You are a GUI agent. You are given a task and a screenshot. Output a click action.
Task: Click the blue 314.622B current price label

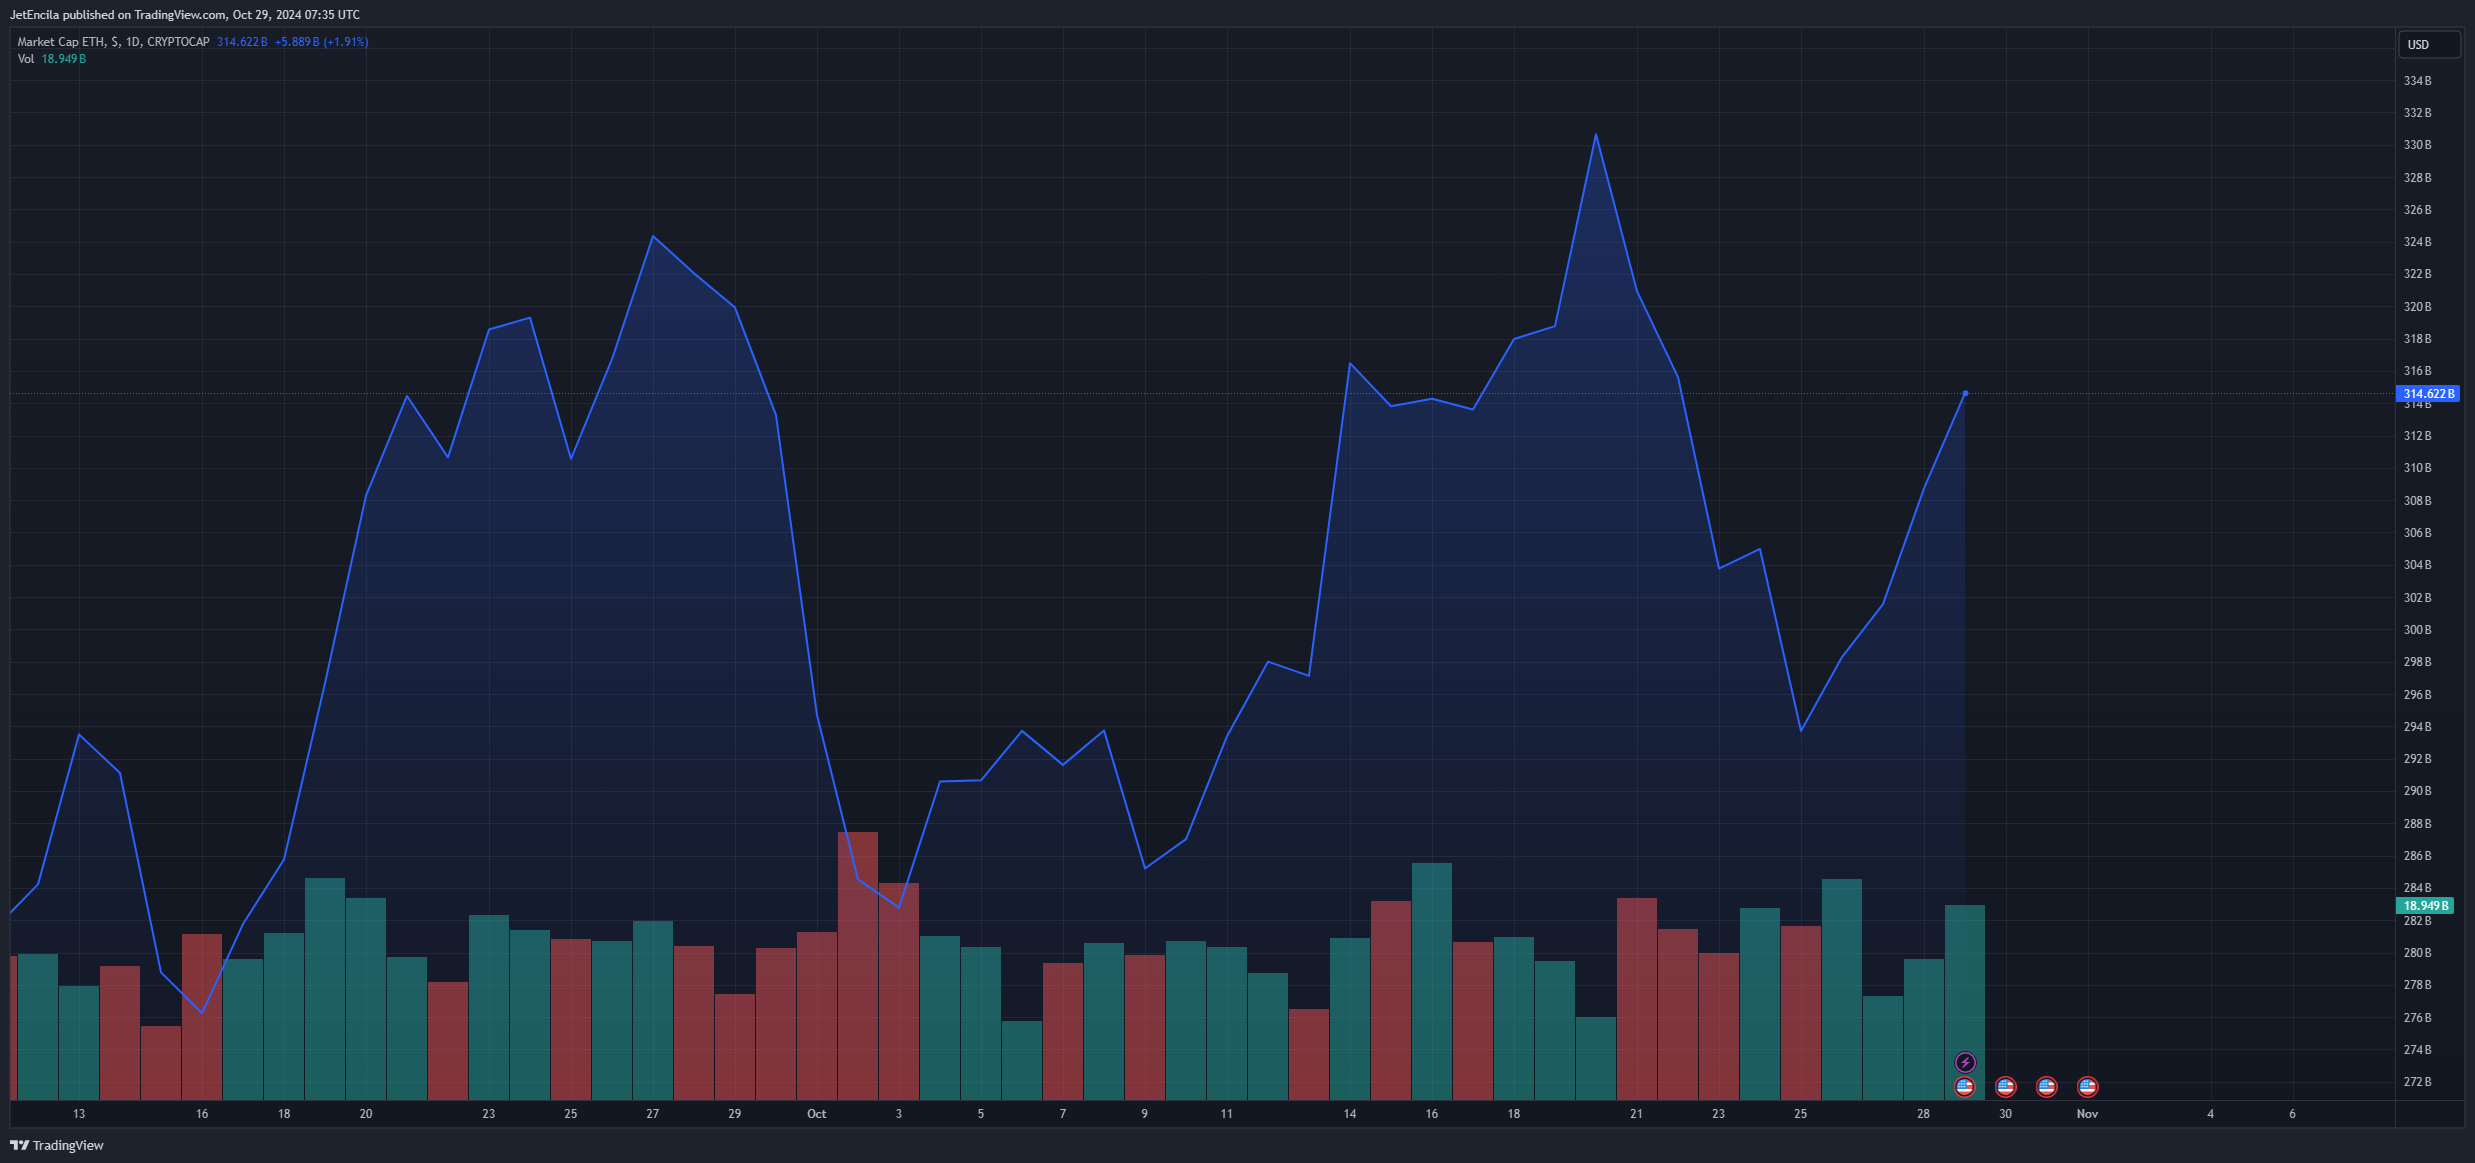point(2428,394)
